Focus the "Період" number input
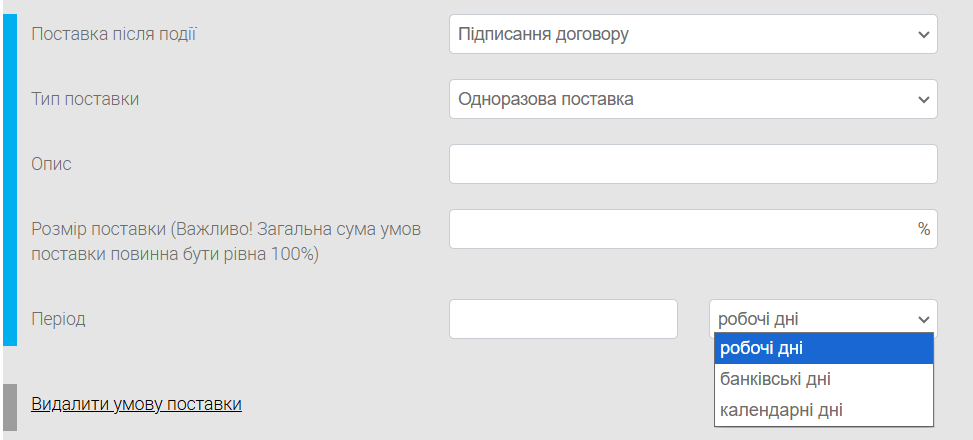Viewport: 973px width, 440px height. [x=563, y=319]
